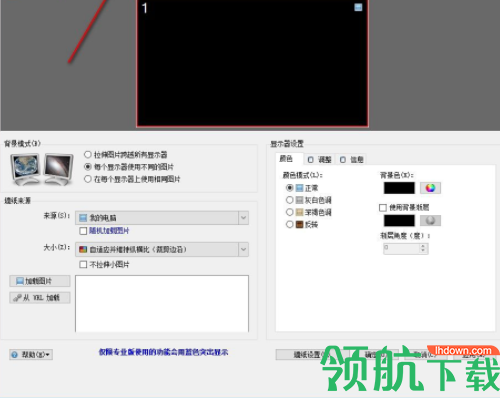Select different image per monitor option
The width and height of the screenshot is (500, 398).
(x=88, y=167)
